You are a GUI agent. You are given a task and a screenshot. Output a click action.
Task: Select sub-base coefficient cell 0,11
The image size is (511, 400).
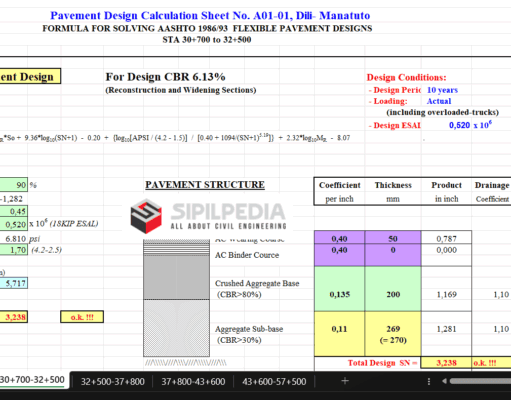(340, 334)
